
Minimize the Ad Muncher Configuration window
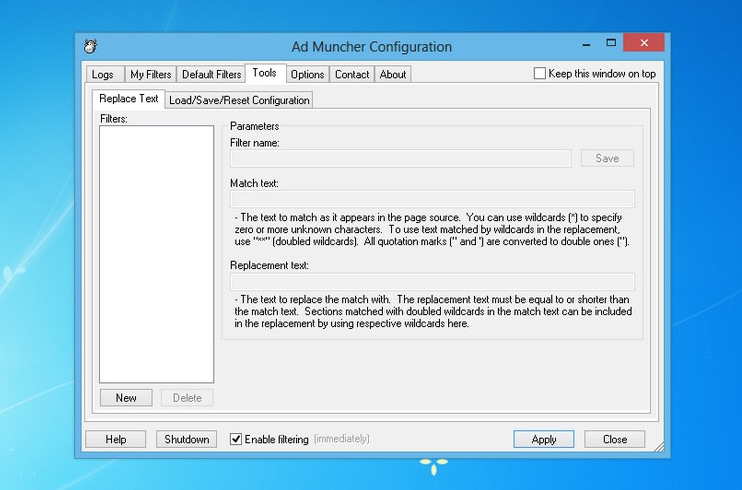pos(586,44)
